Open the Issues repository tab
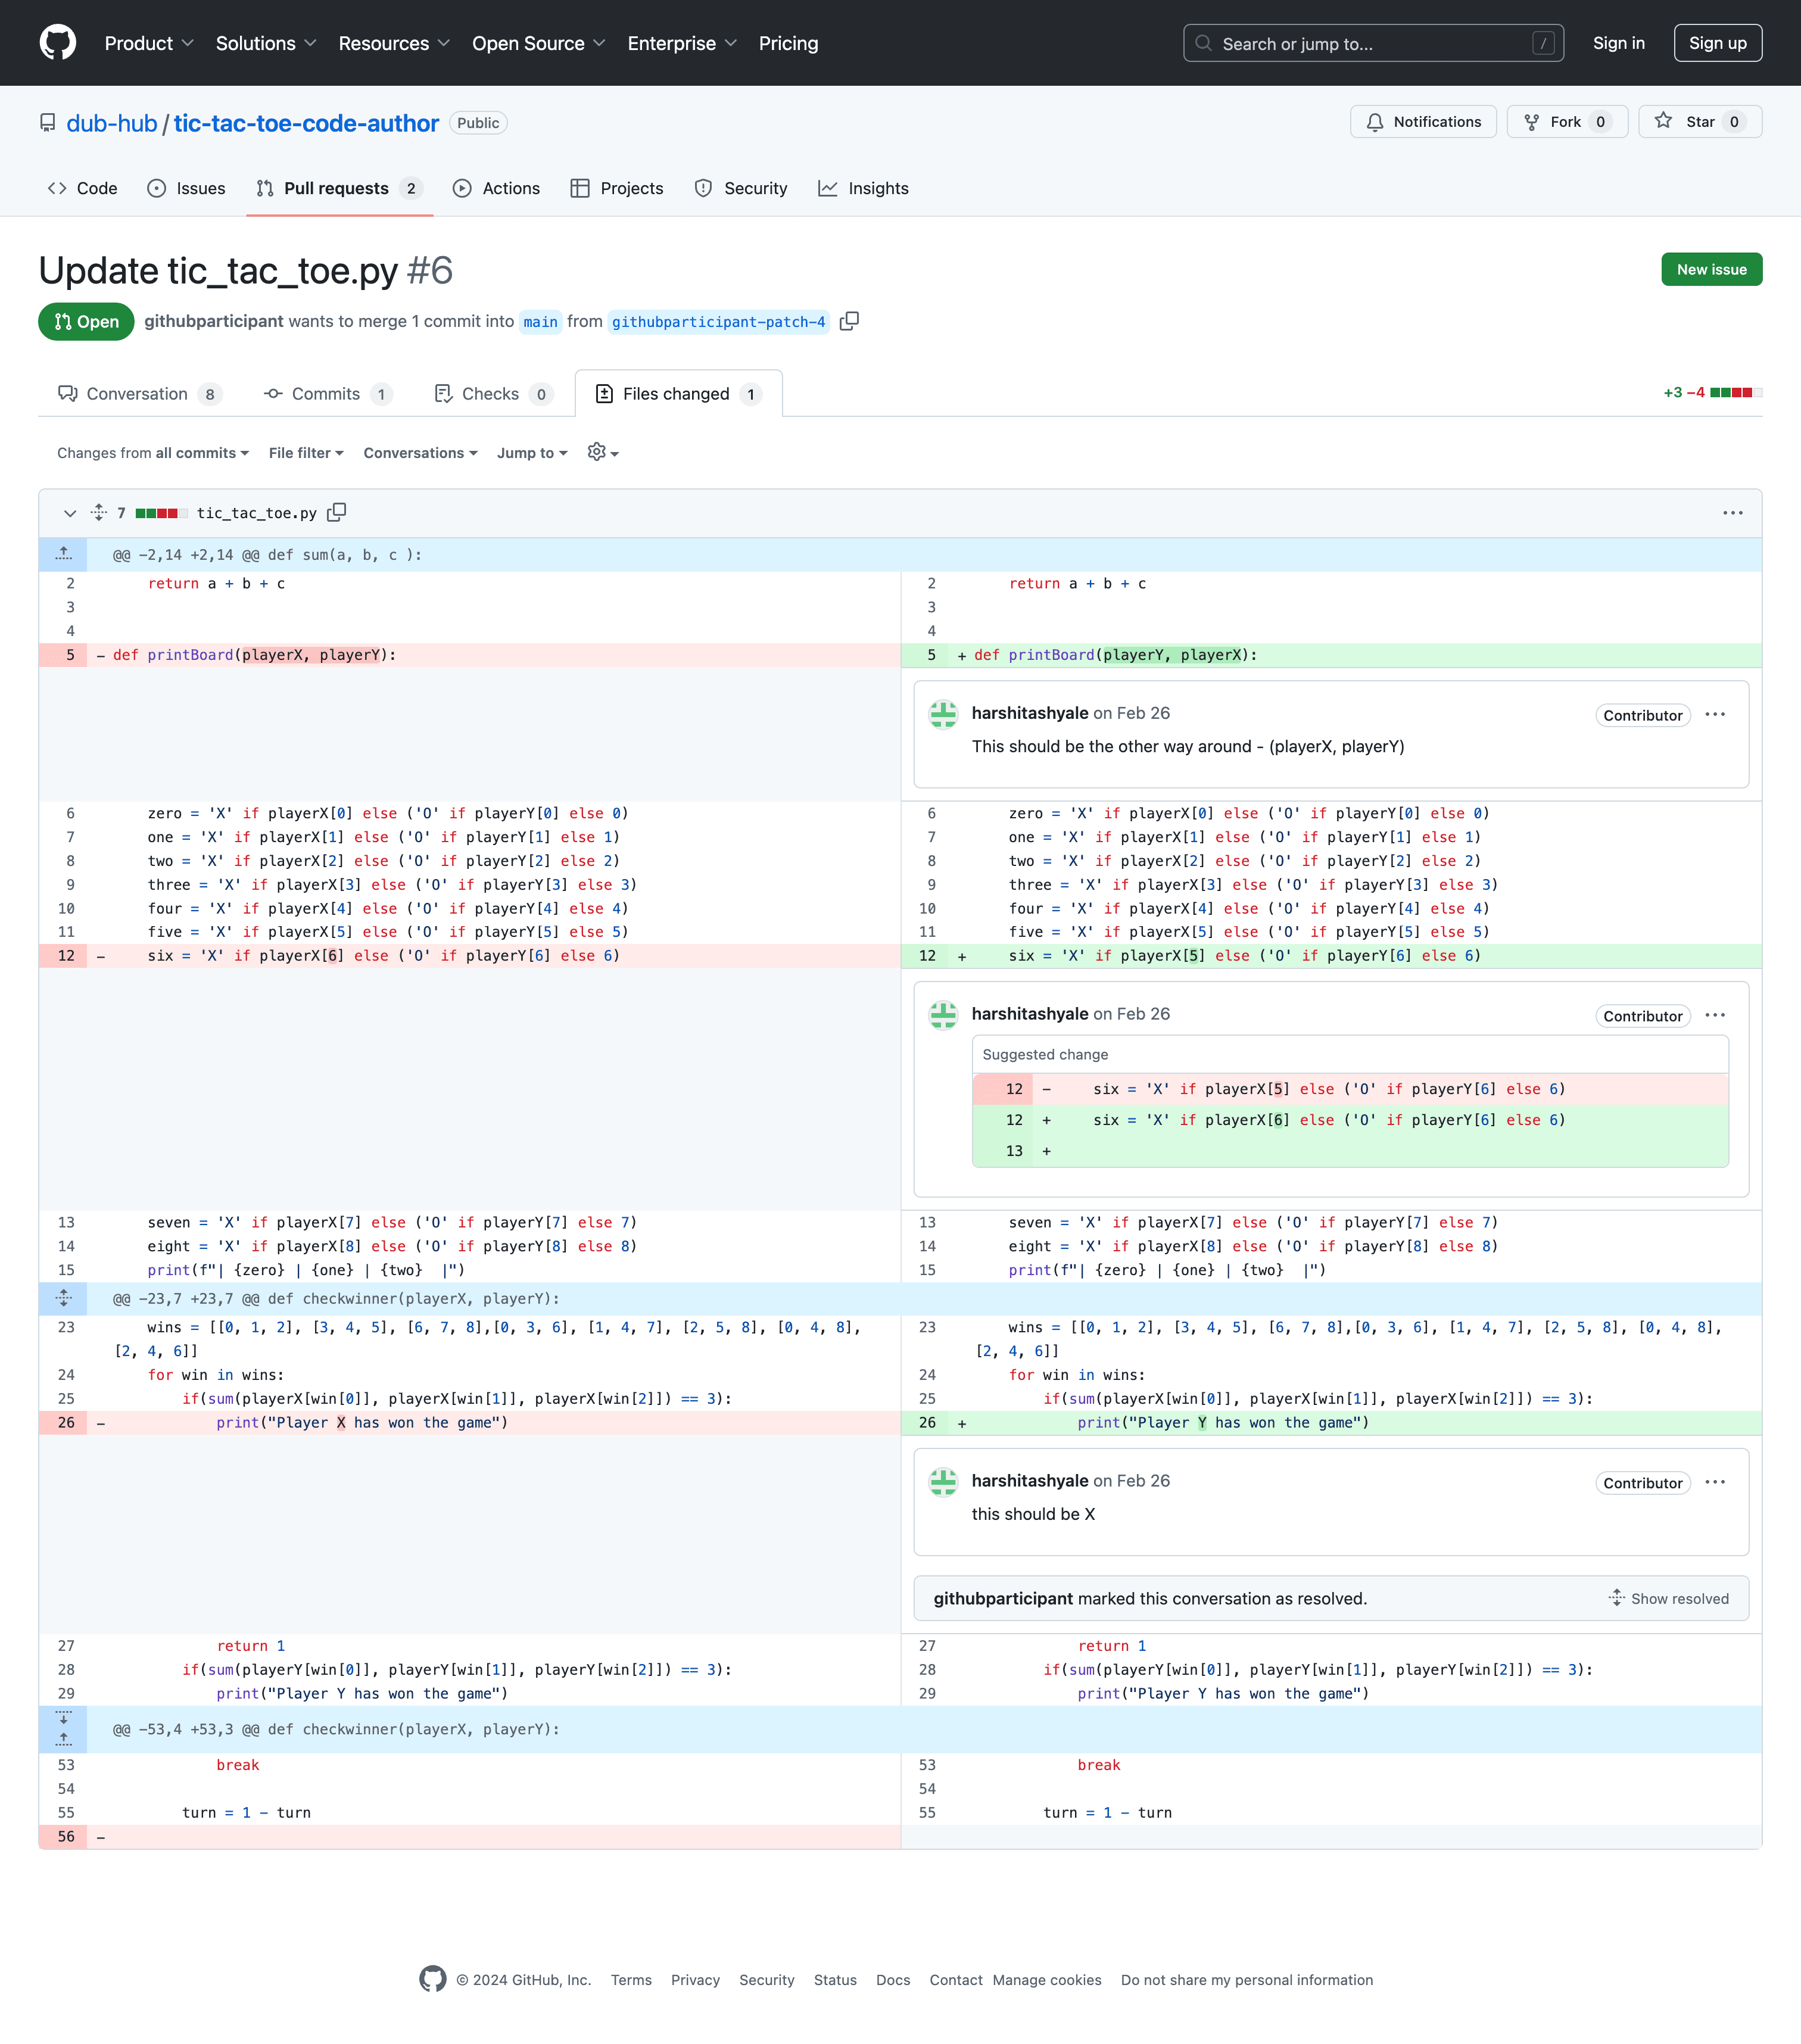 coord(186,188)
